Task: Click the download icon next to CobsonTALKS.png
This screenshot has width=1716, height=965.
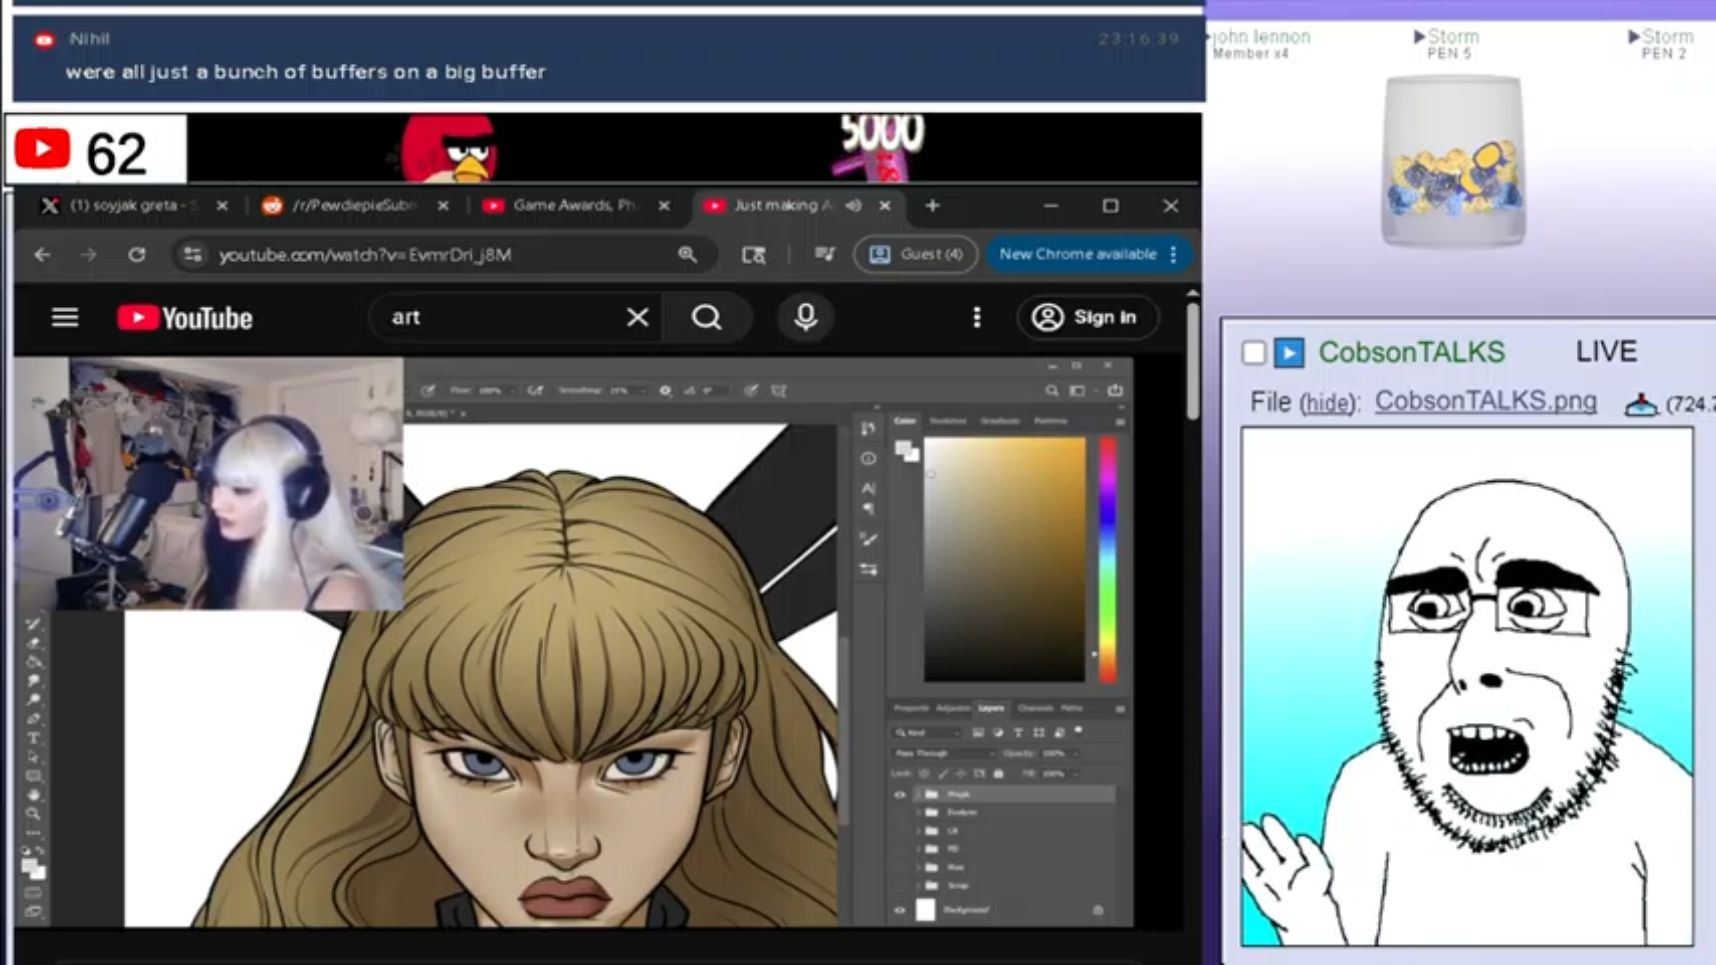Action: [x=1640, y=404]
